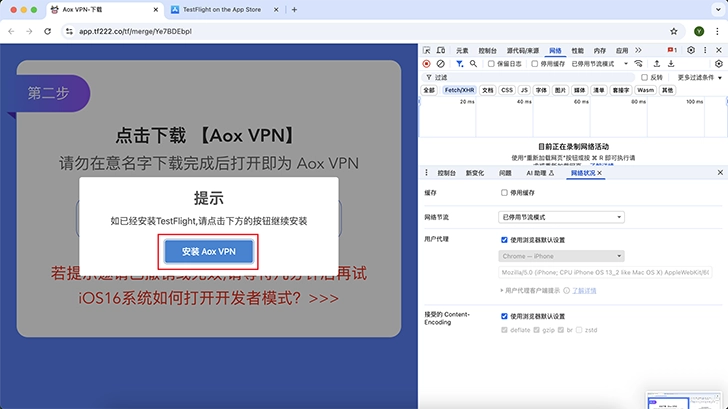Screen dimensions: 728x409
Task: Open the tab search dropdown arrow
Action: pos(718,9)
